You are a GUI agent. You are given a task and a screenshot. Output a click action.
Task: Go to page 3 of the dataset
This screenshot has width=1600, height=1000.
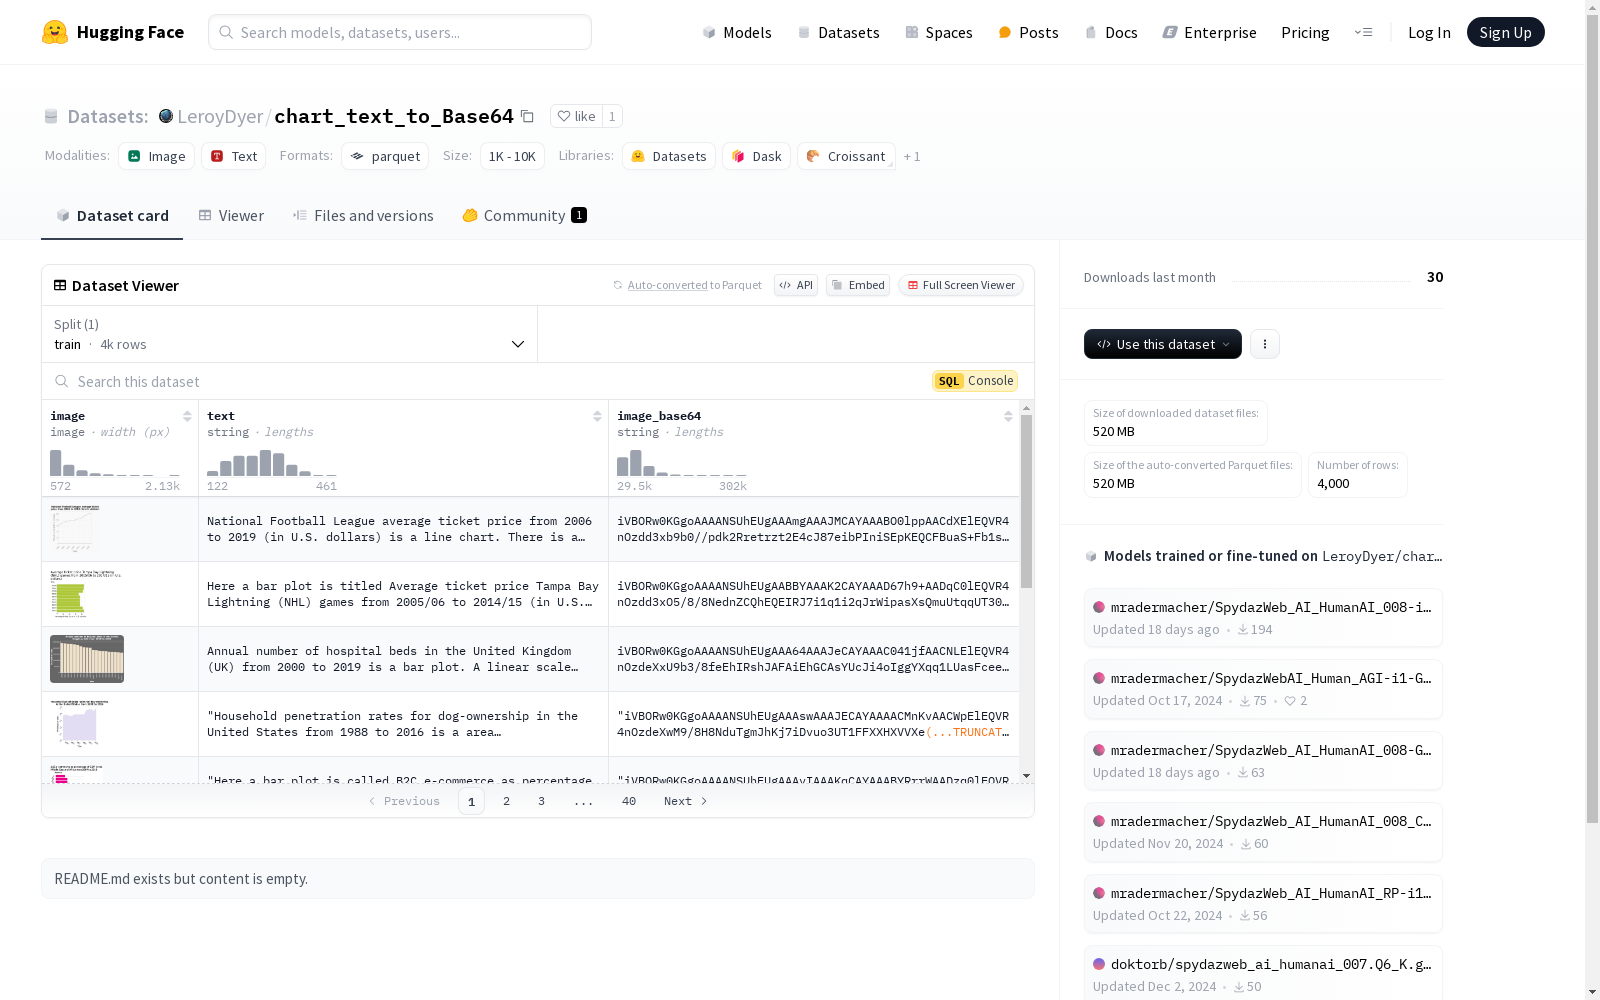(542, 801)
